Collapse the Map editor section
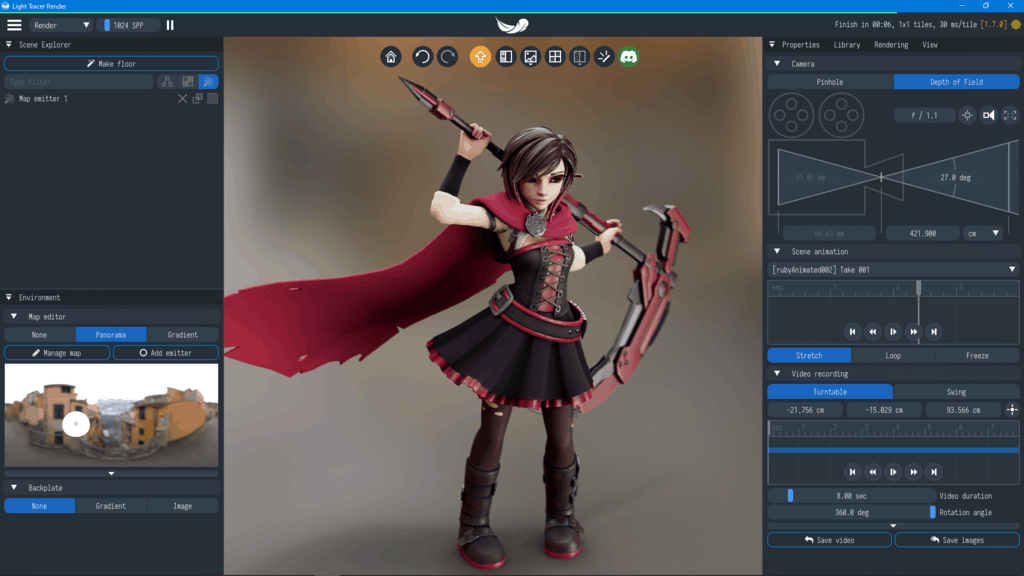The width and height of the screenshot is (1024, 576). coord(14,317)
